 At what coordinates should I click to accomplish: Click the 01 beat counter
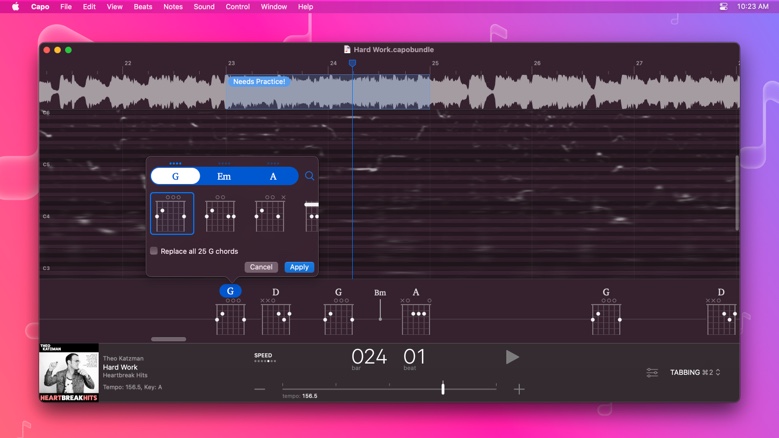pyautogui.click(x=414, y=357)
